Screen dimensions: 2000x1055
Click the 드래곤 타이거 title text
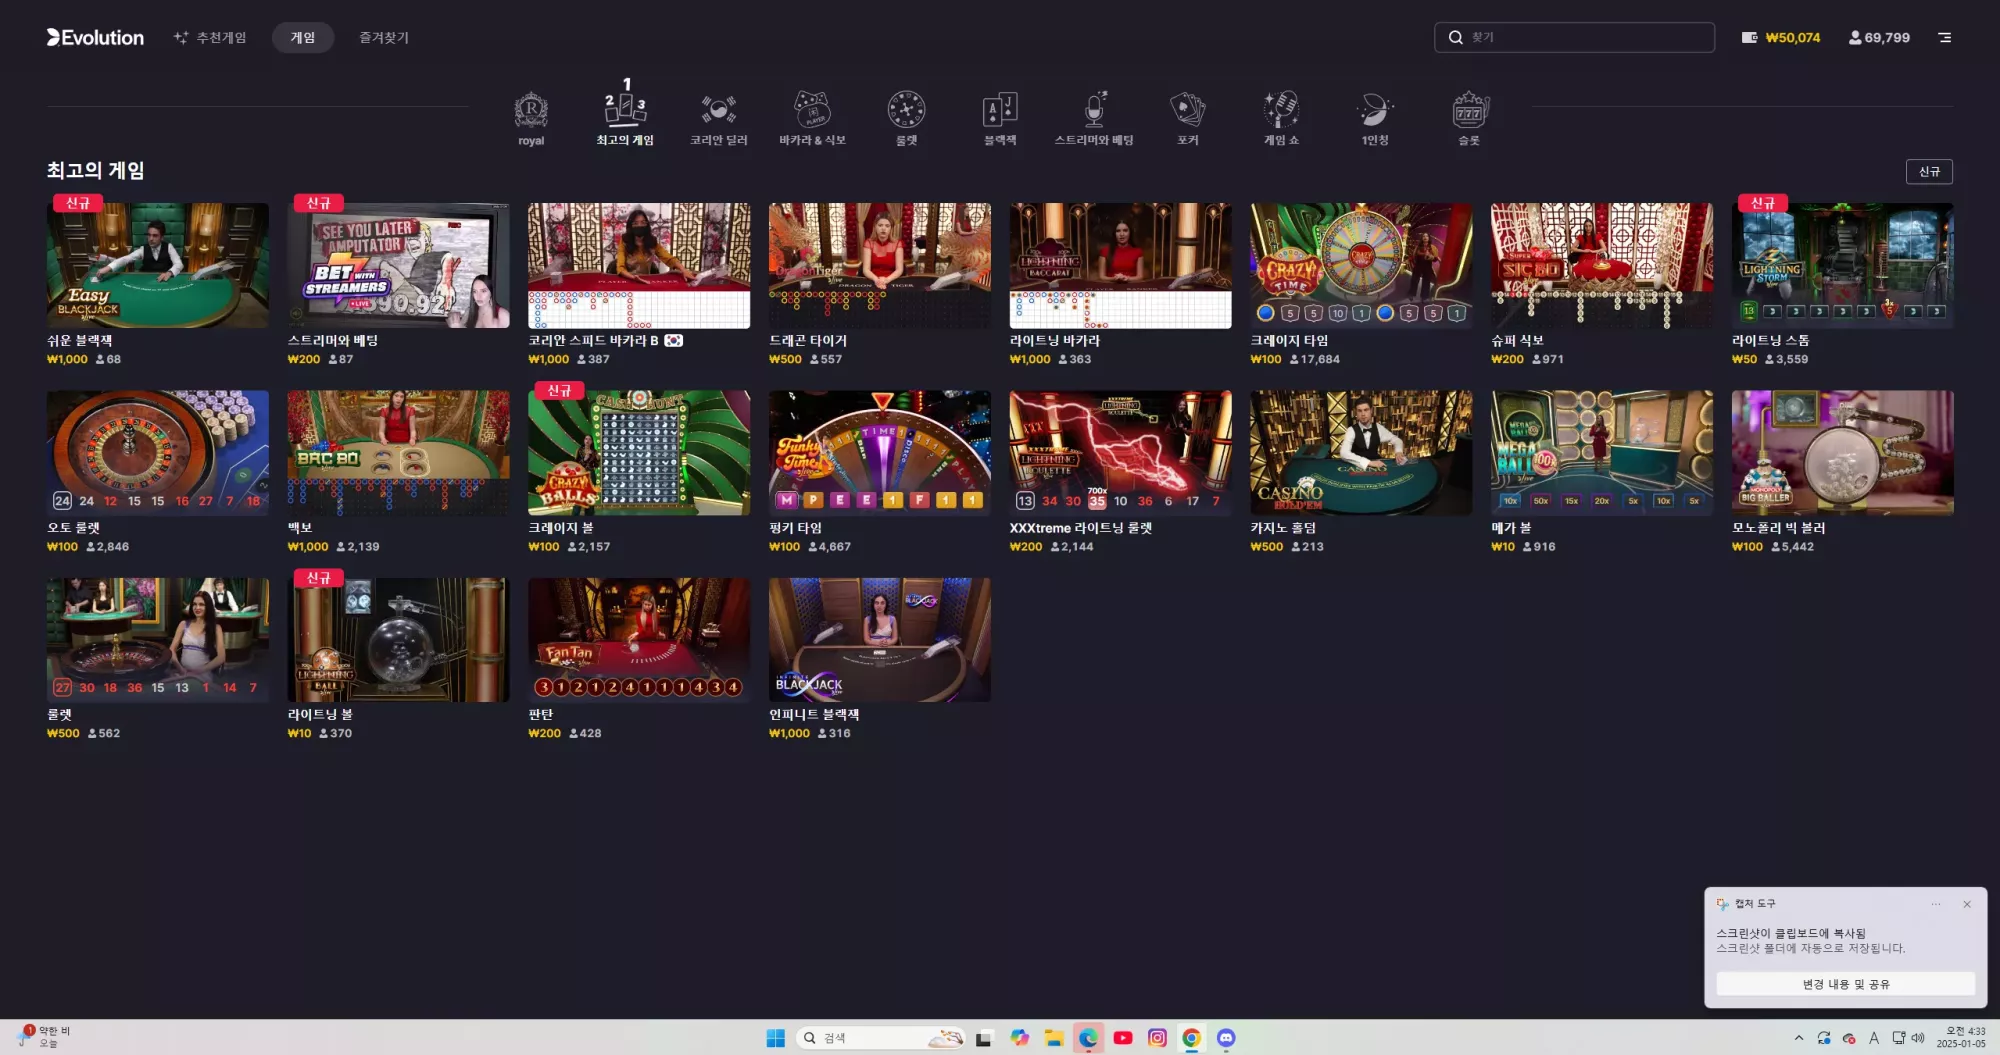[x=808, y=340]
